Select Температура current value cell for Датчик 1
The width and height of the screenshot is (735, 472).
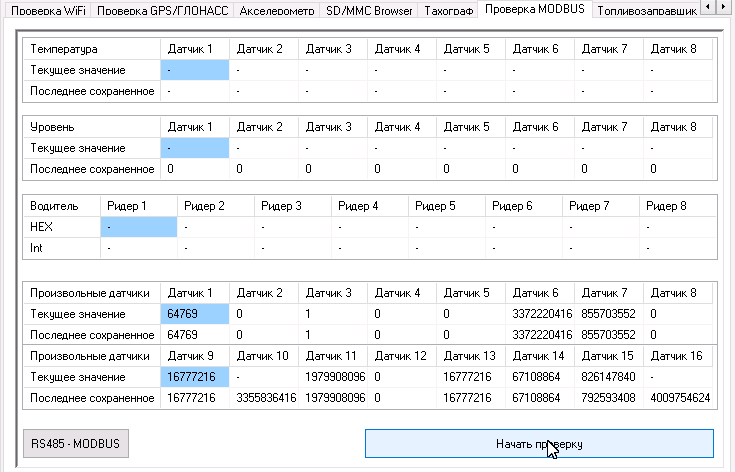[x=195, y=70]
